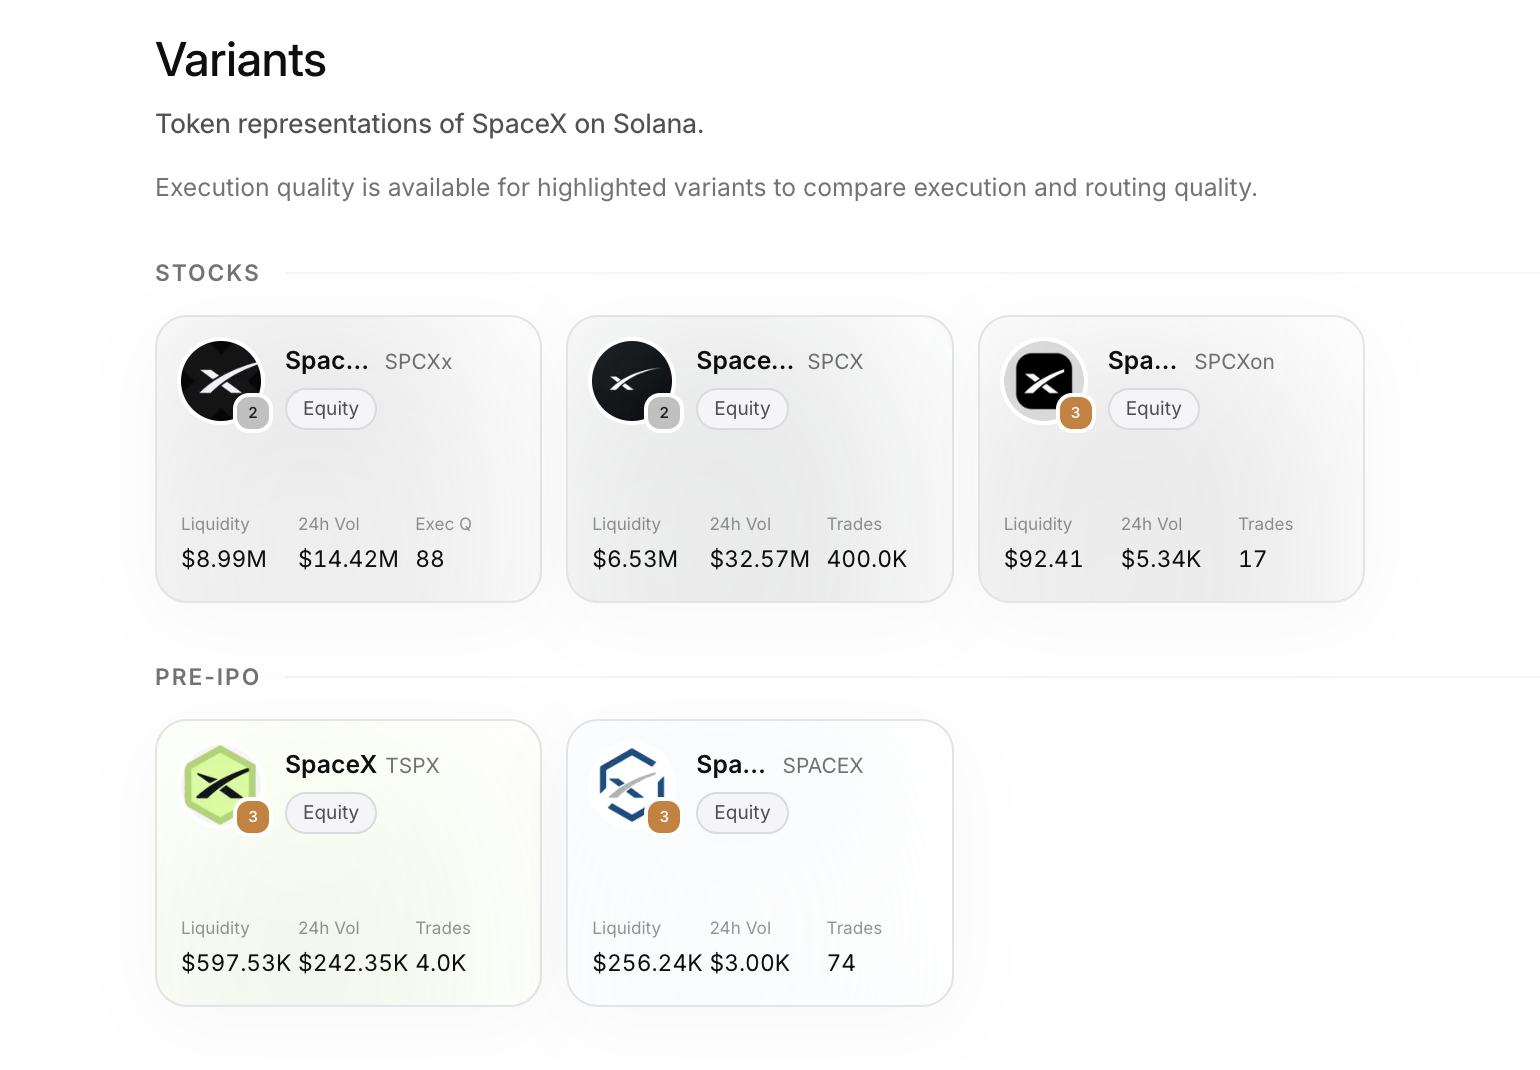
Task: Click the Equity tag on SPCX card
Action: click(742, 409)
